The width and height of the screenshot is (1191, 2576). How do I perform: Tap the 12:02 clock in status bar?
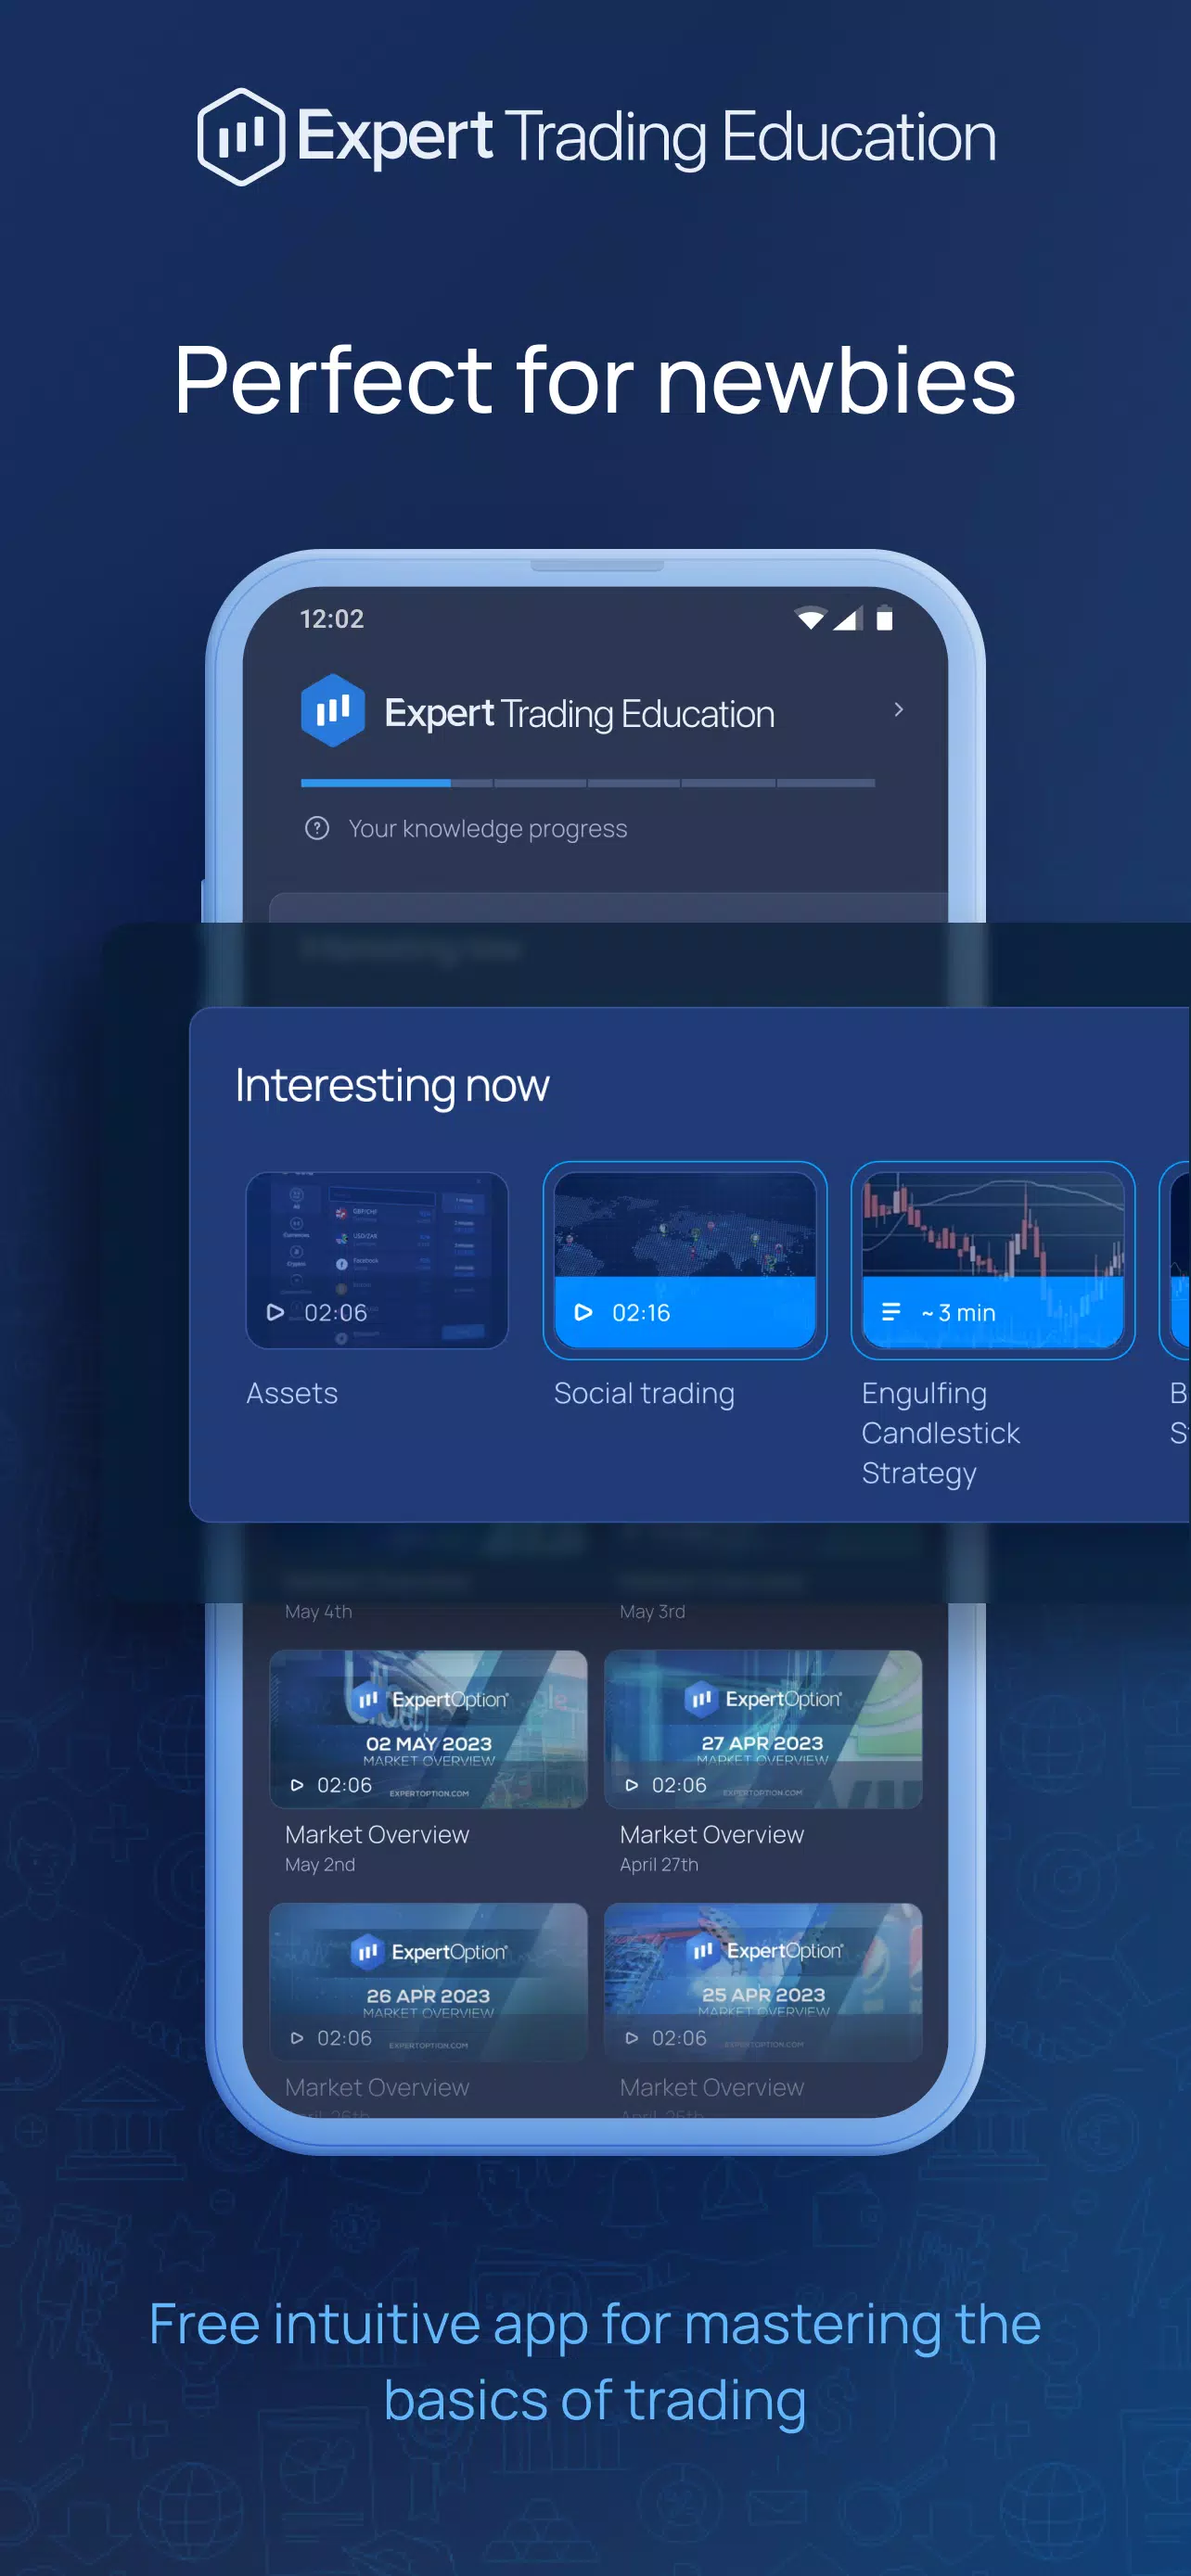[332, 619]
